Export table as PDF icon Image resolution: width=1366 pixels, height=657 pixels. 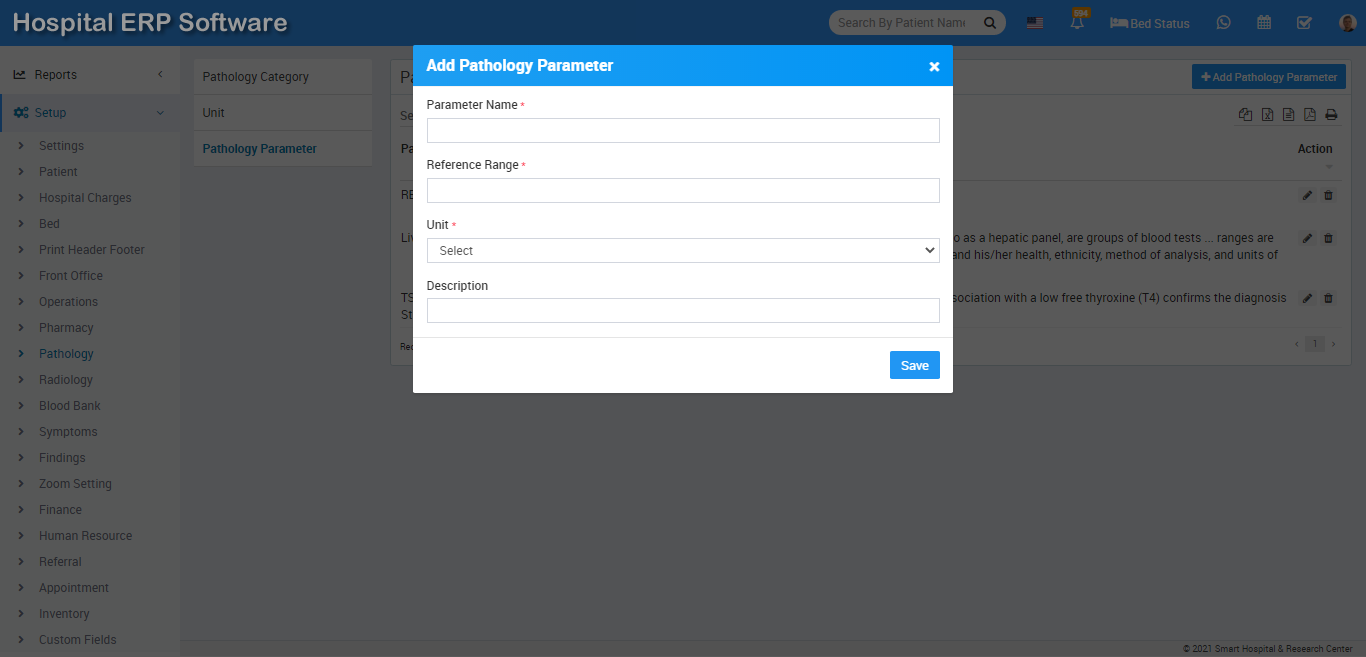pos(1310,115)
